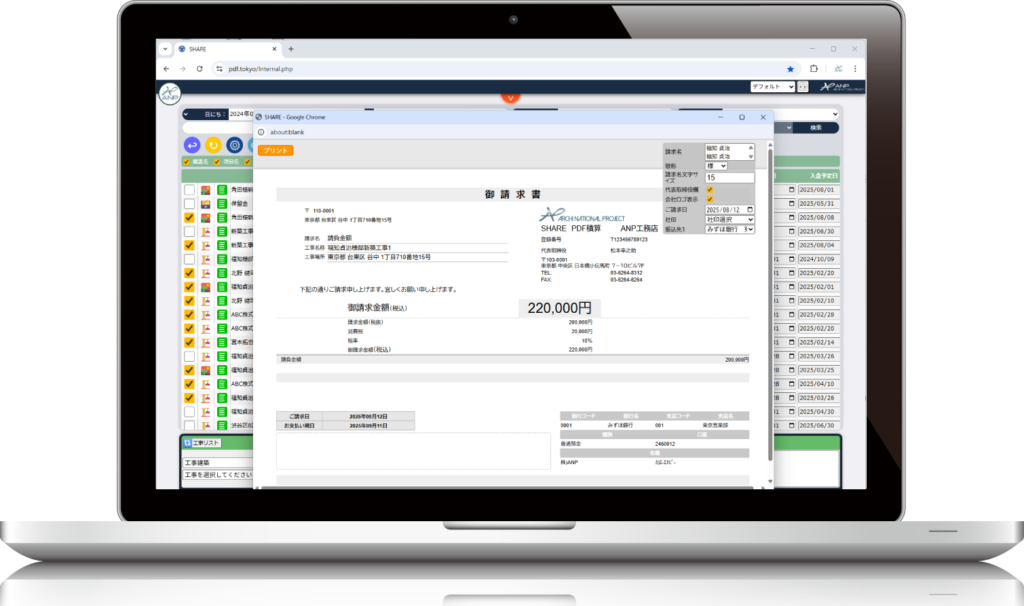Image resolution: width=1024 pixels, height=606 pixels.
Task: Click the 入金予定日 date field 2025/05/31
Action: (818, 204)
